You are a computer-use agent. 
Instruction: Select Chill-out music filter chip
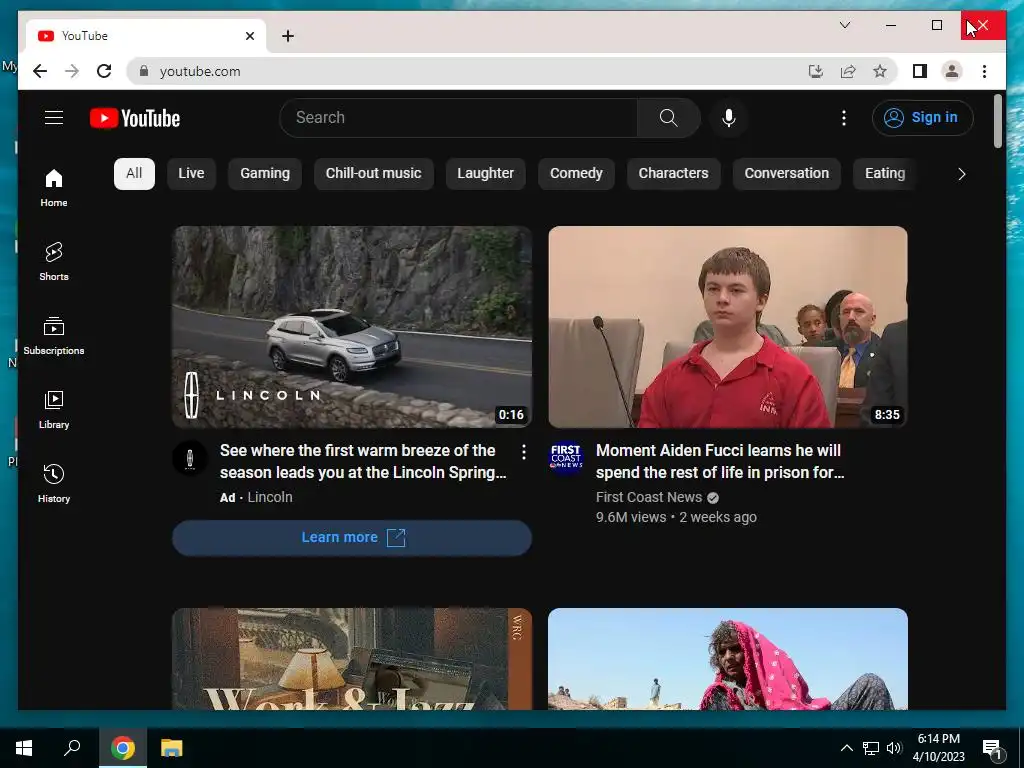pyautogui.click(x=374, y=174)
